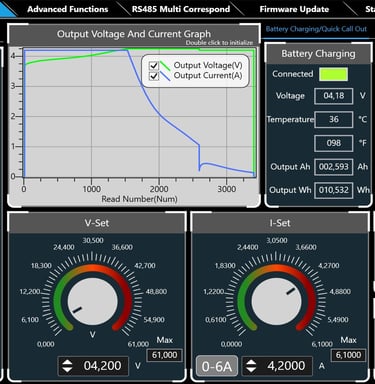Viewport: 375px width, 384px height.
Task: Click Temperature Celsius field showing 36
Action: (333, 119)
